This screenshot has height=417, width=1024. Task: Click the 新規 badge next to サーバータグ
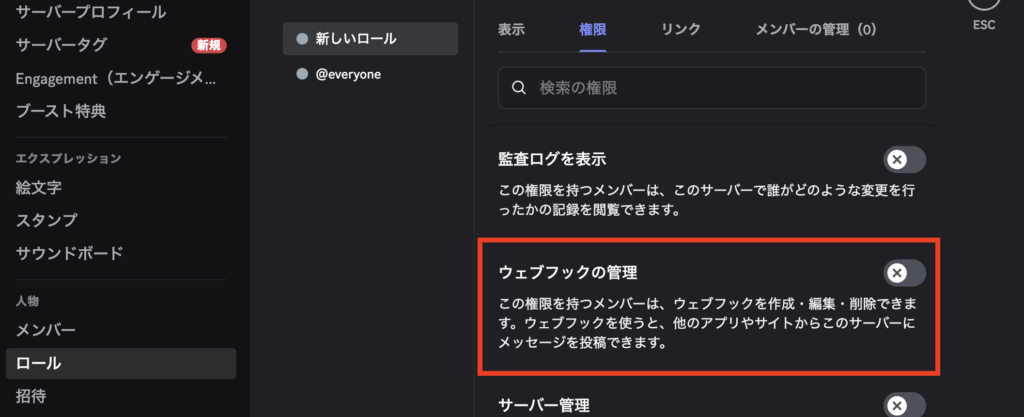[x=208, y=45]
